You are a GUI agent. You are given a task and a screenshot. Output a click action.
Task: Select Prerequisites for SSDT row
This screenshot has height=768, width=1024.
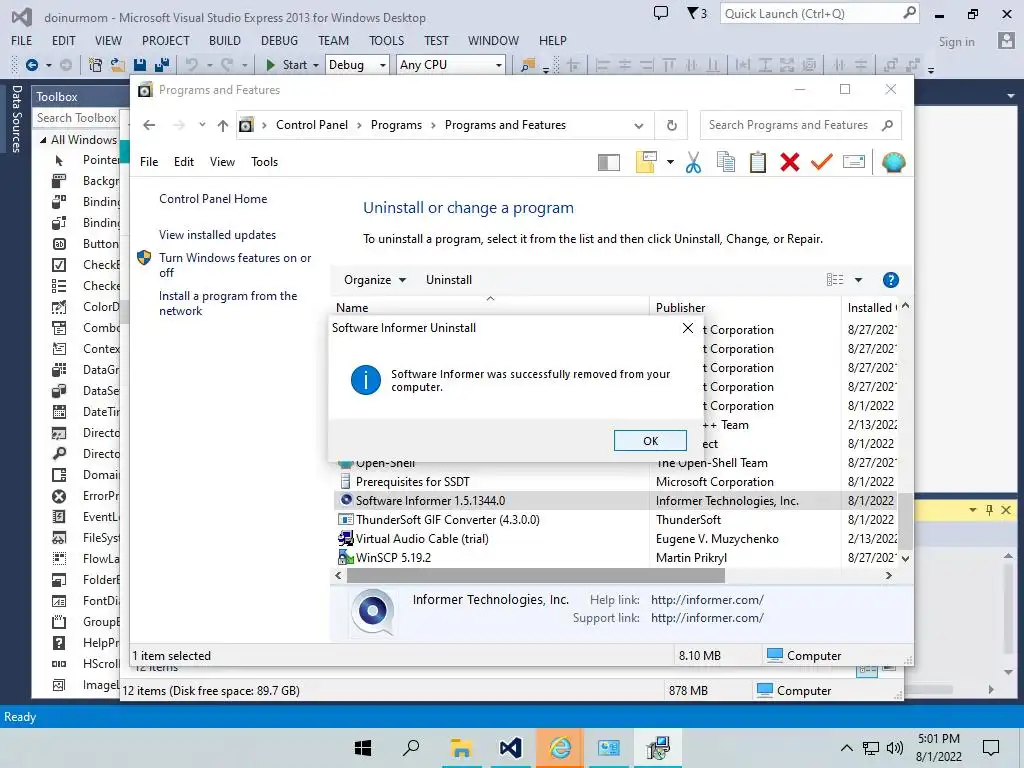coord(614,482)
